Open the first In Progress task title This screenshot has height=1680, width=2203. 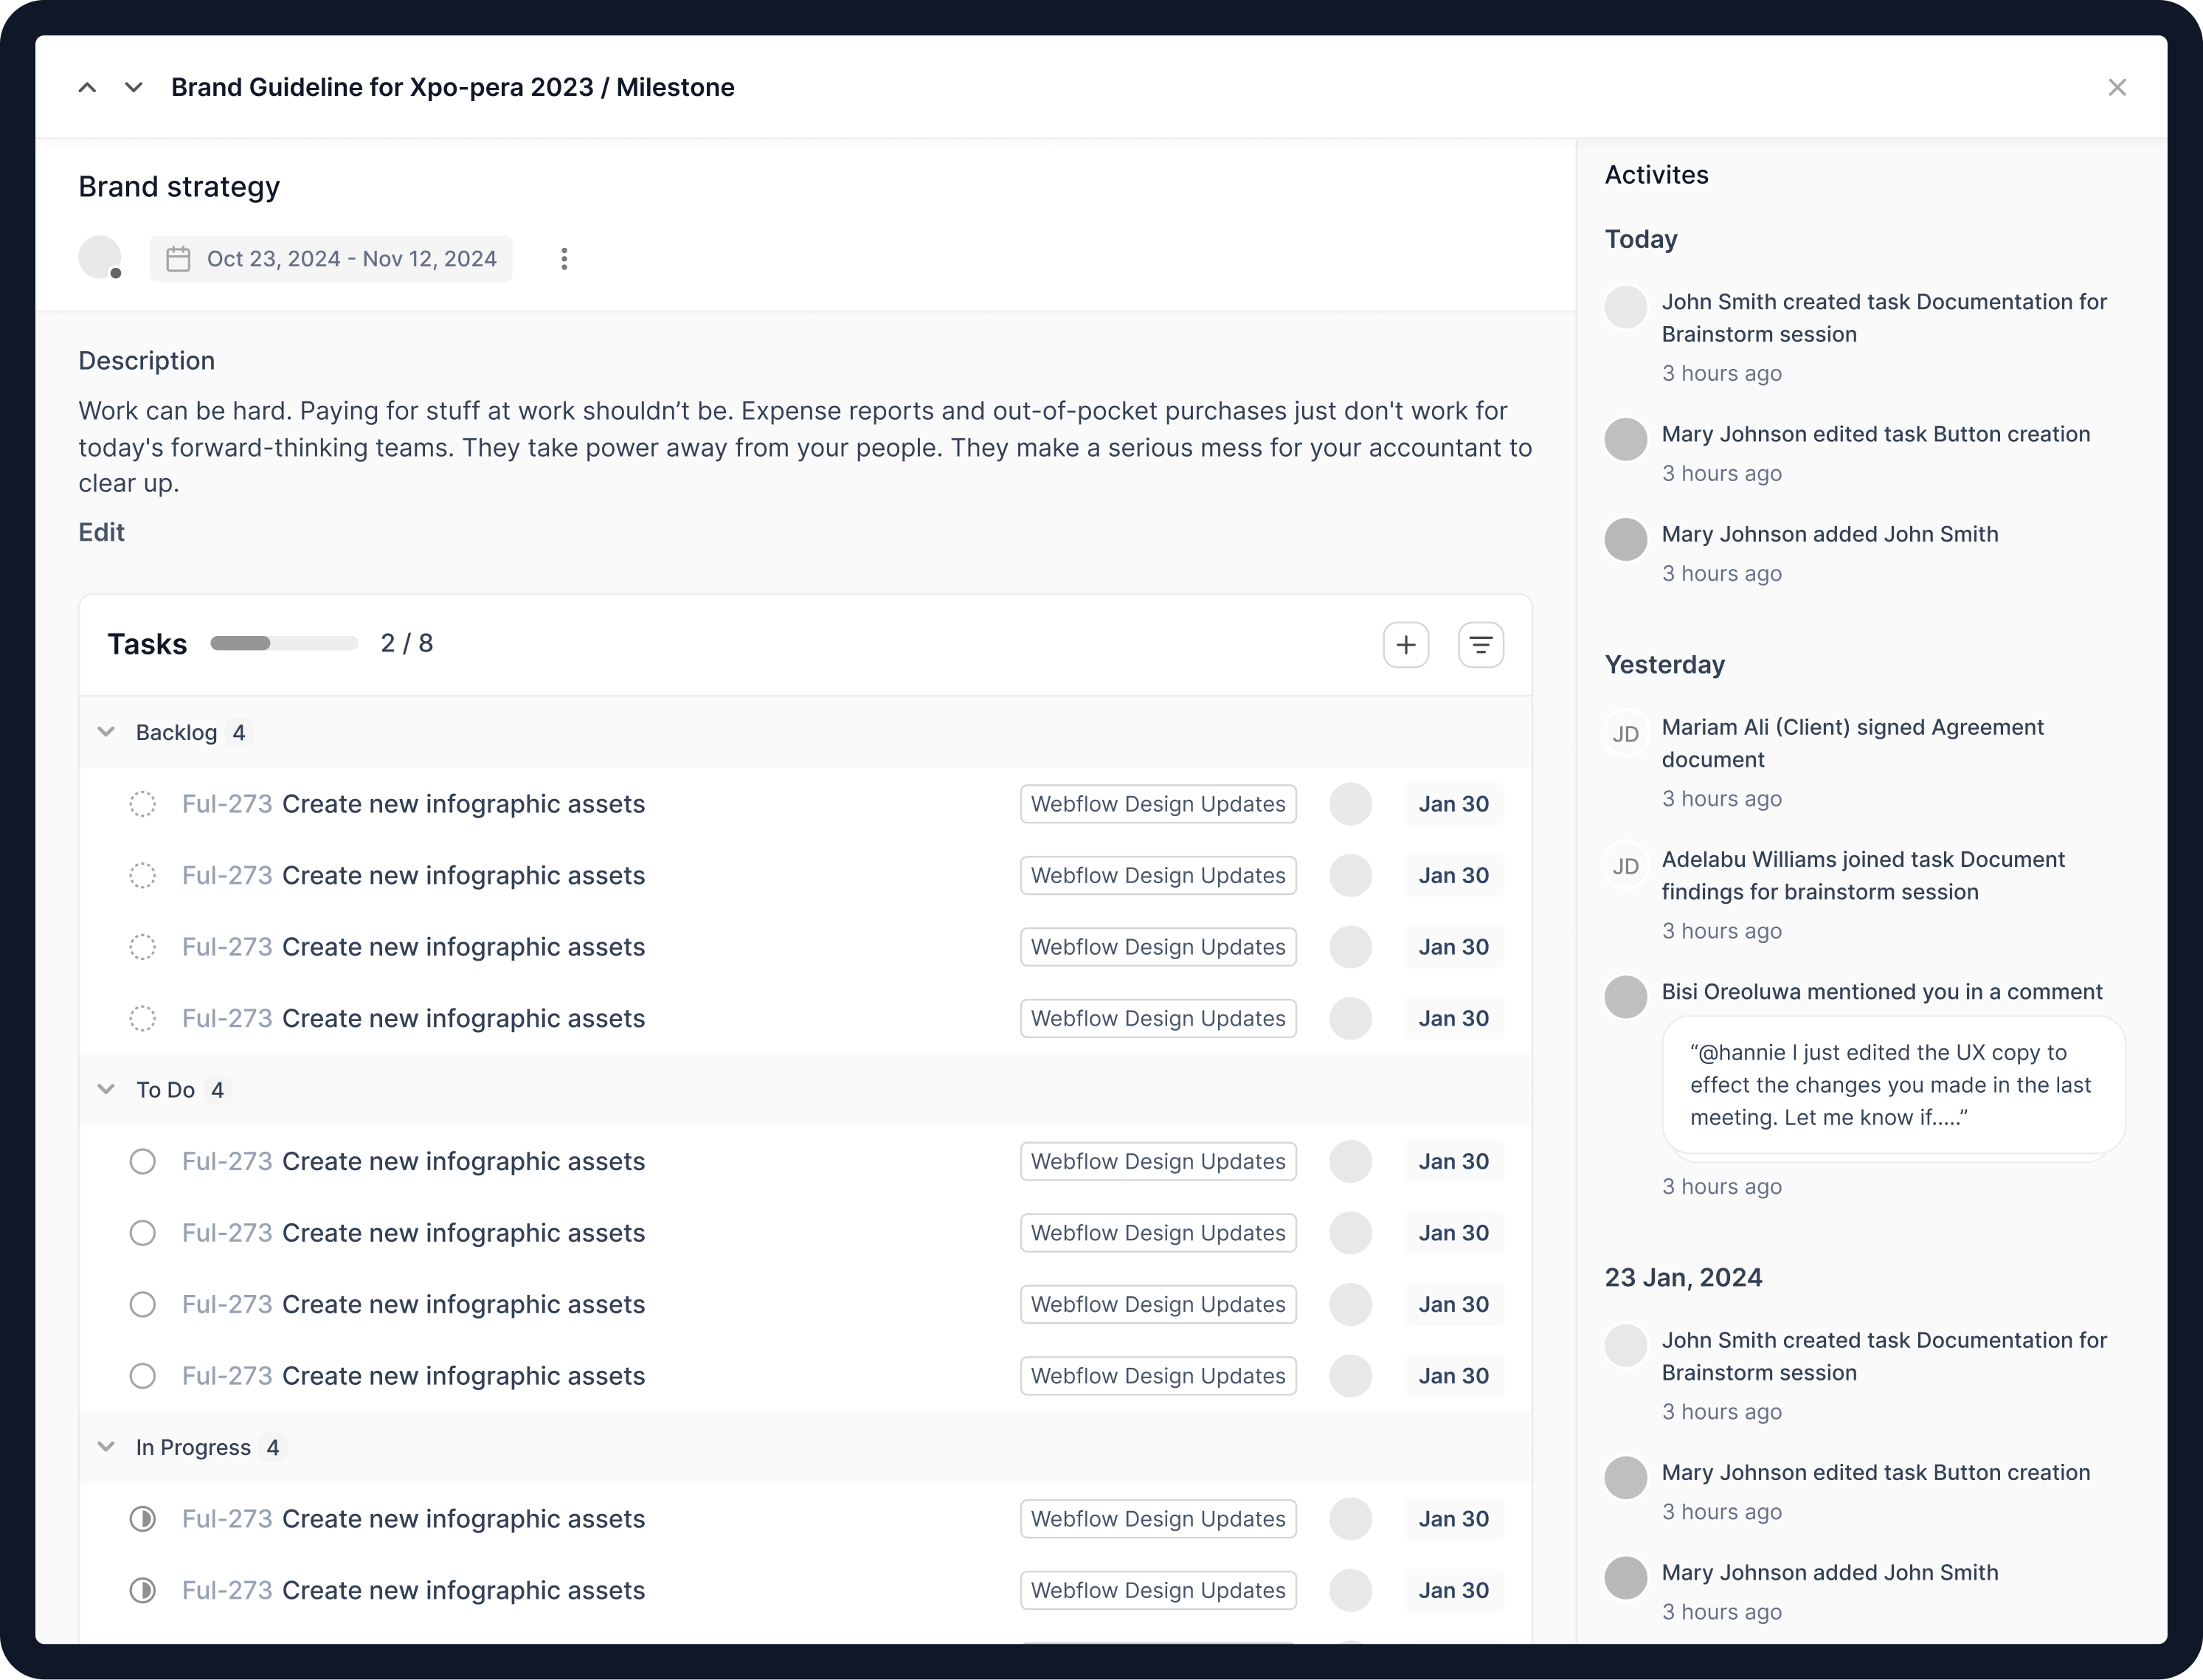463,1519
